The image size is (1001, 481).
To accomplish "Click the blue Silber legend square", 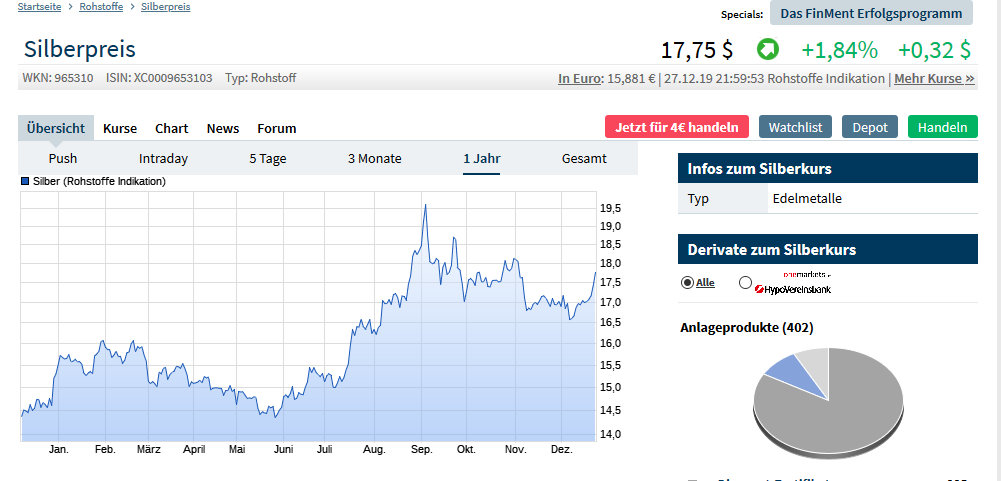I will pos(26,182).
